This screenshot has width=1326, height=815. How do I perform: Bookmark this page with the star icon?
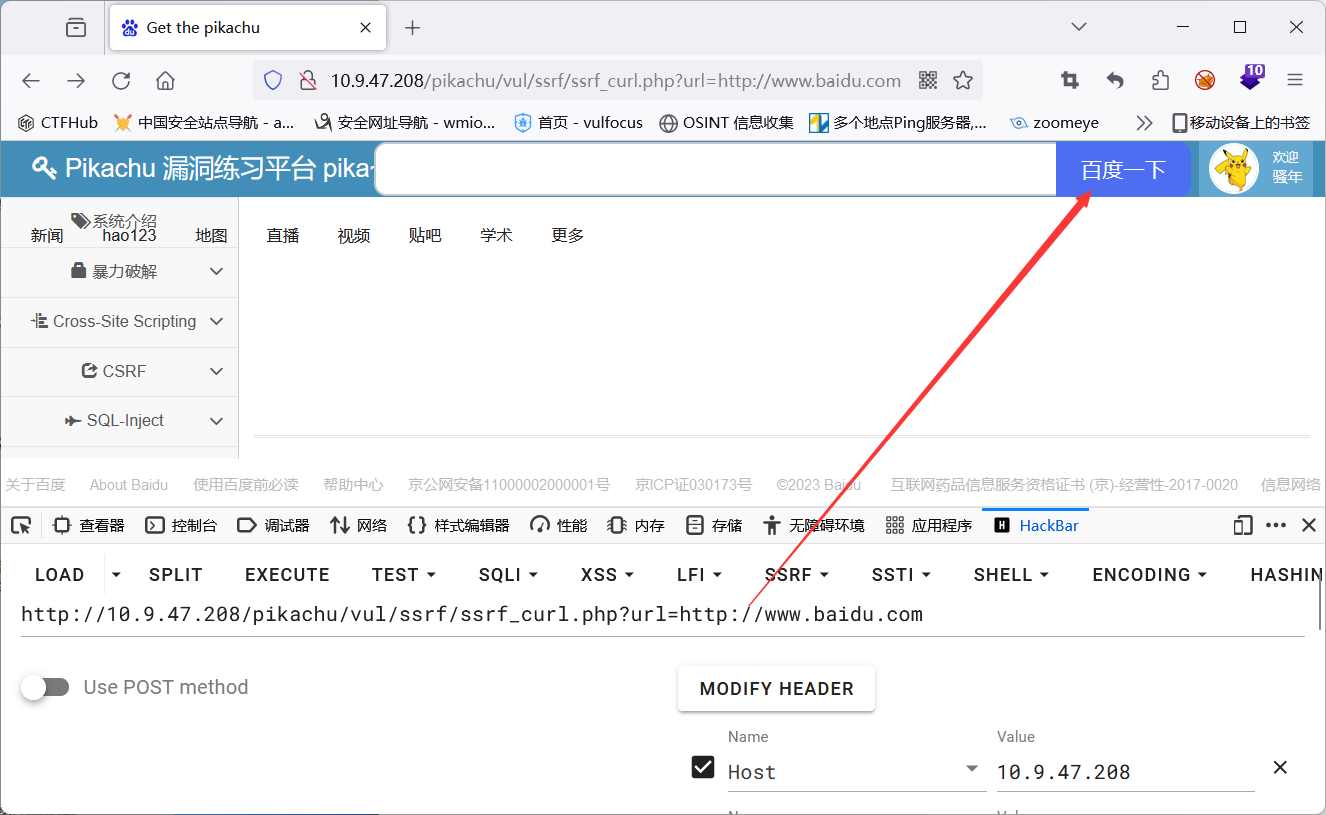(x=962, y=80)
